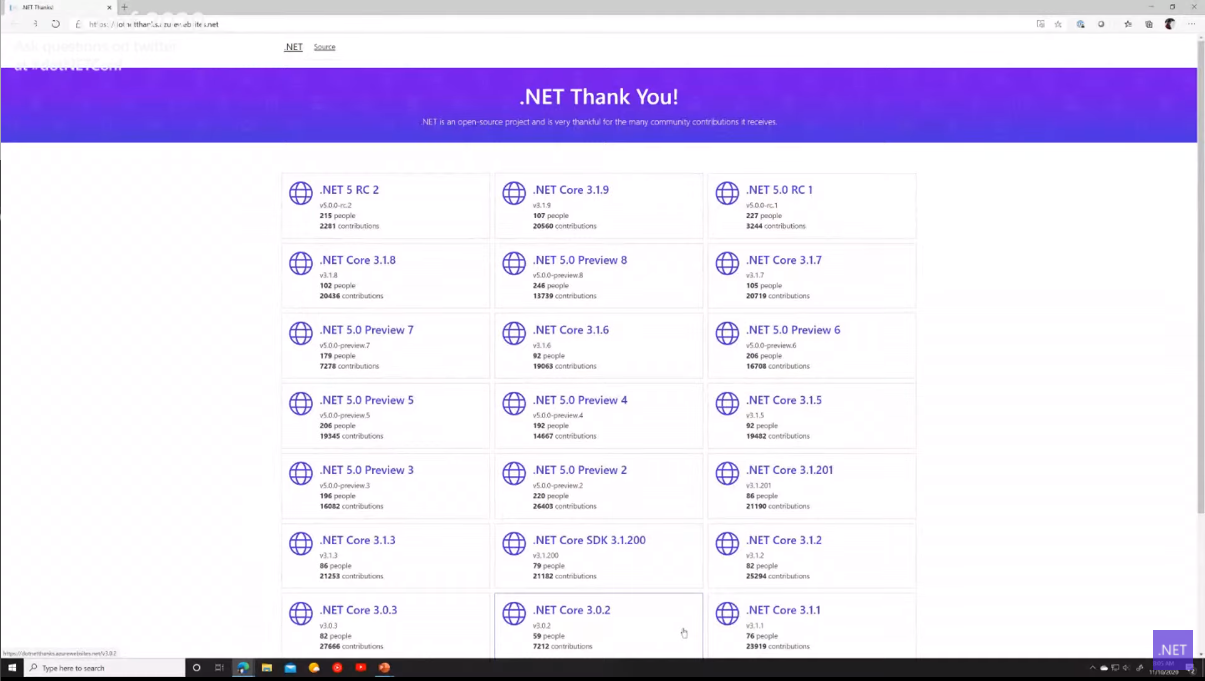1205x681 pixels.
Task: Click globe icon beside .NET Core 3.1.201
Action: [727, 473]
